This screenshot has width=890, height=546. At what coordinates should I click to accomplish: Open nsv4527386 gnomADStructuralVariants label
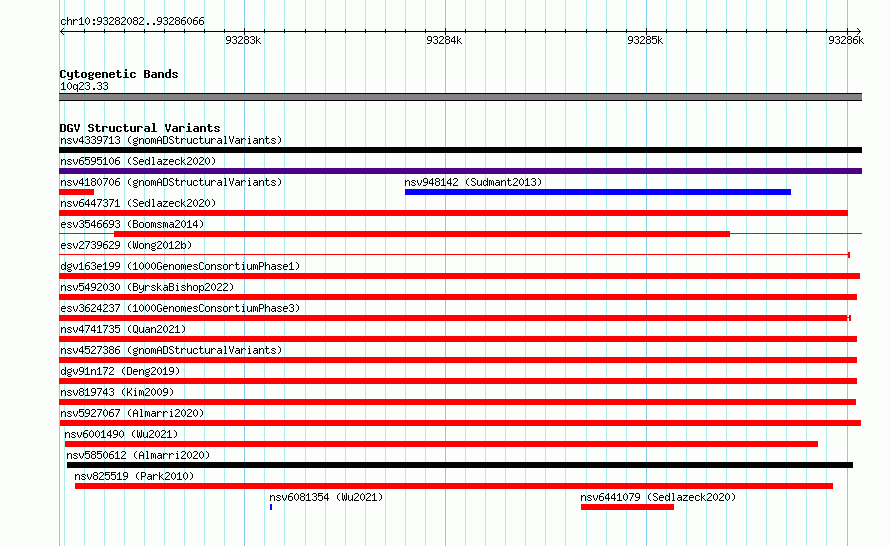(171, 350)
